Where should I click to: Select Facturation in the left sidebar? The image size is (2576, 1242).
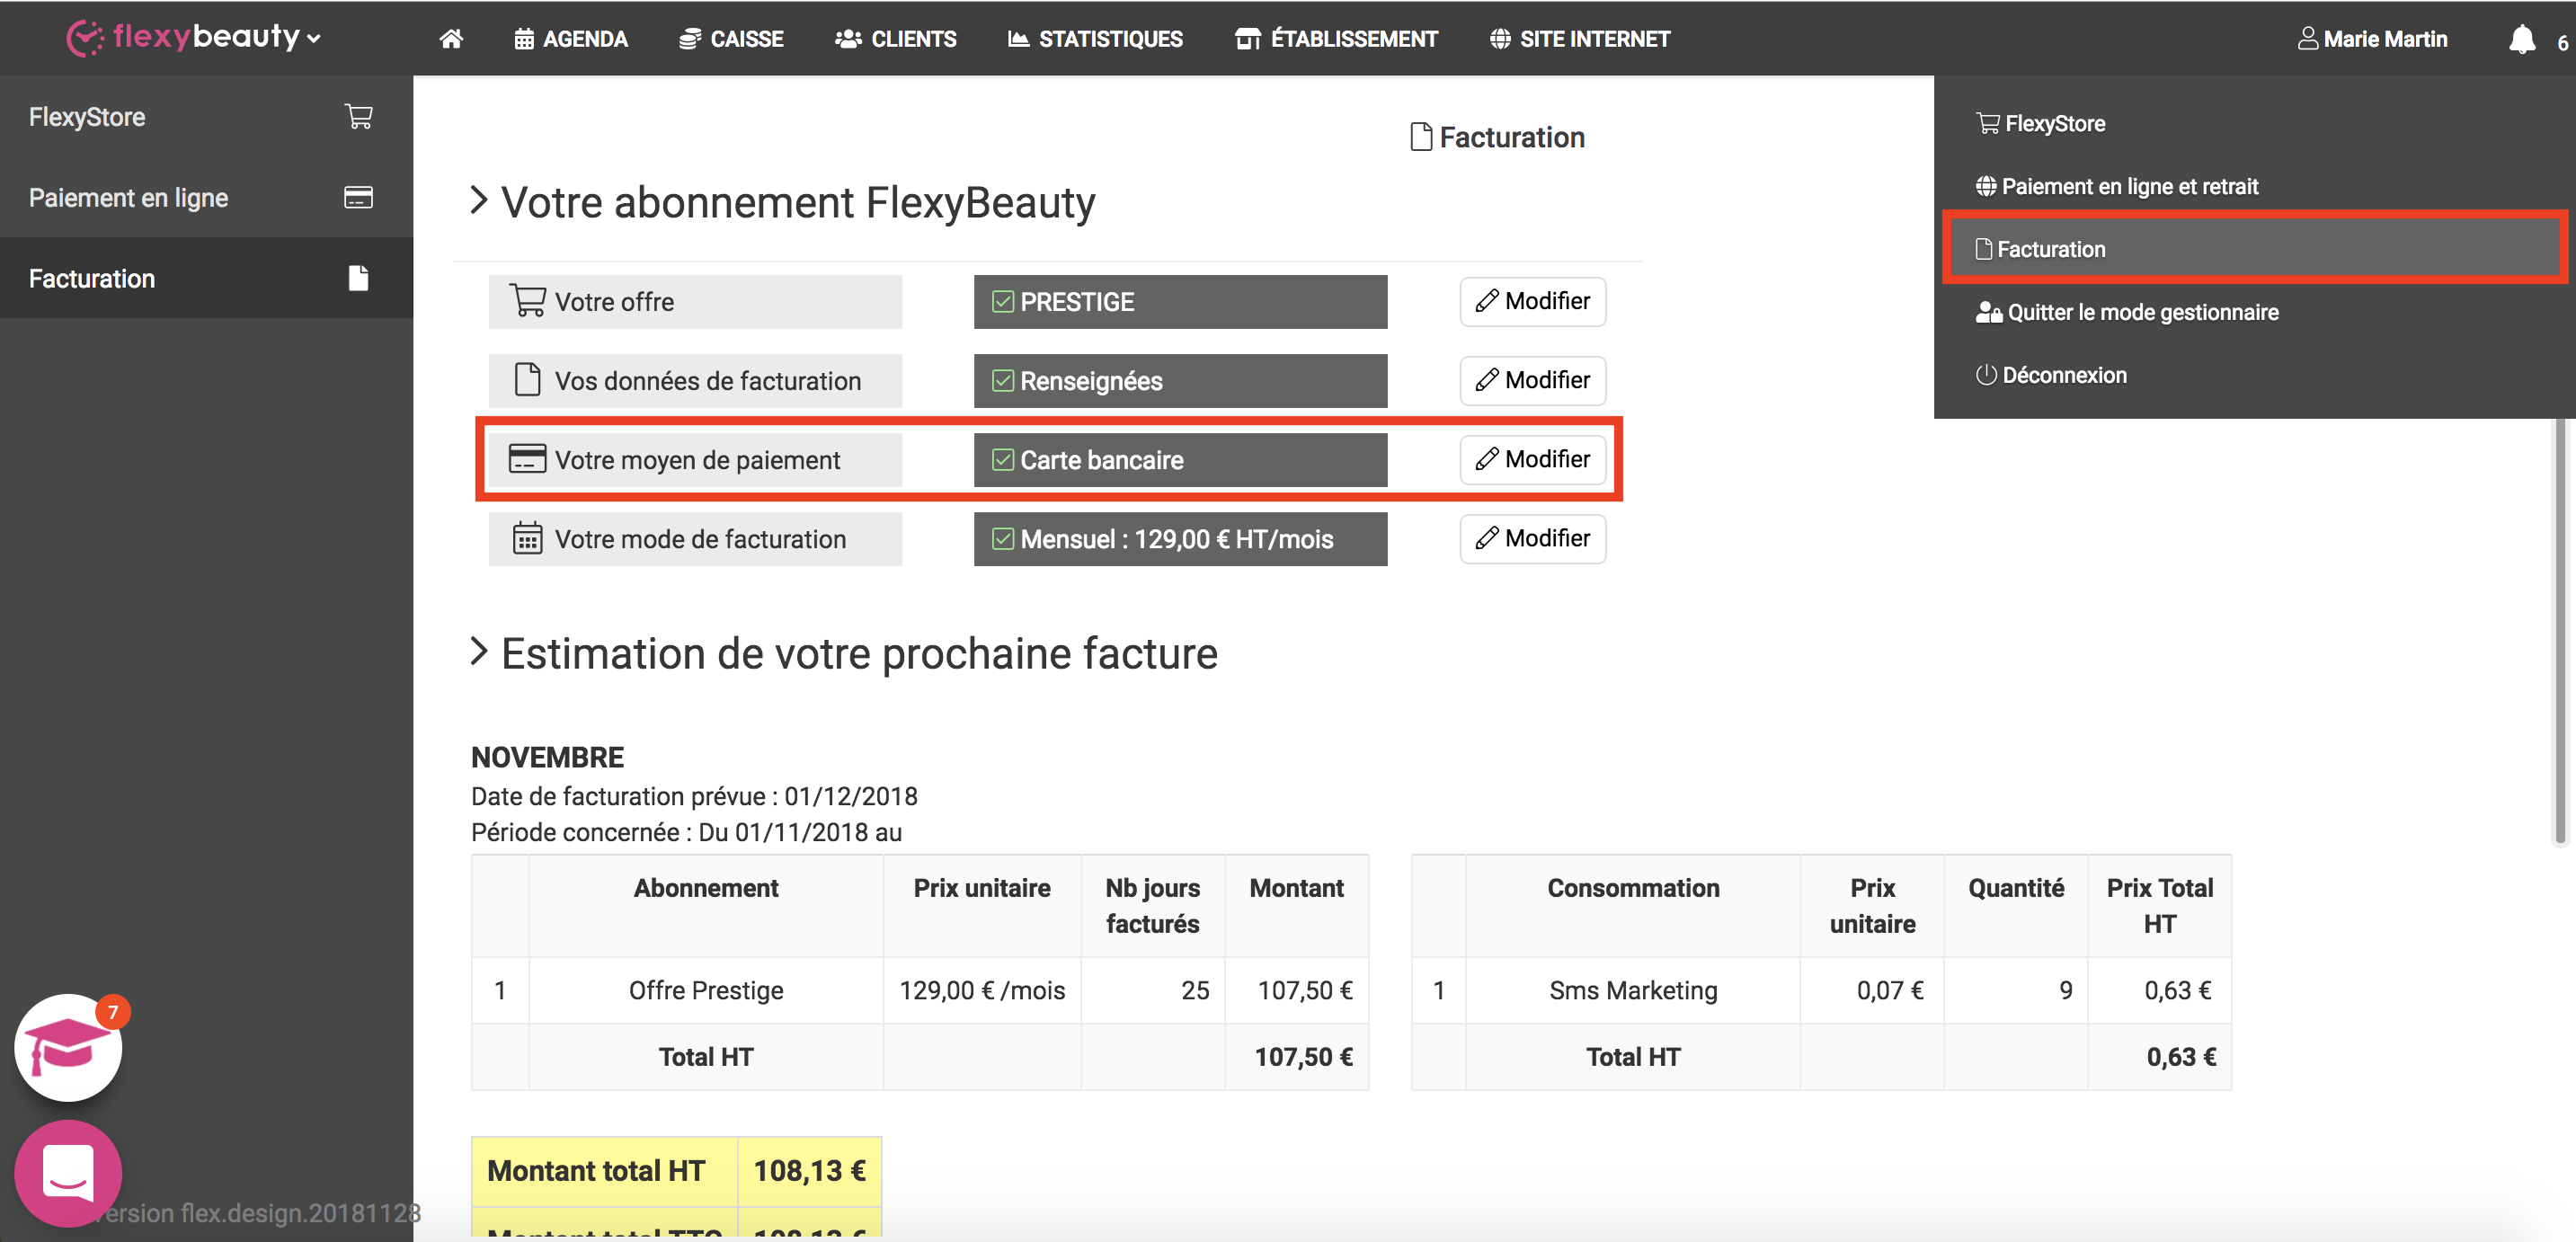206,278
